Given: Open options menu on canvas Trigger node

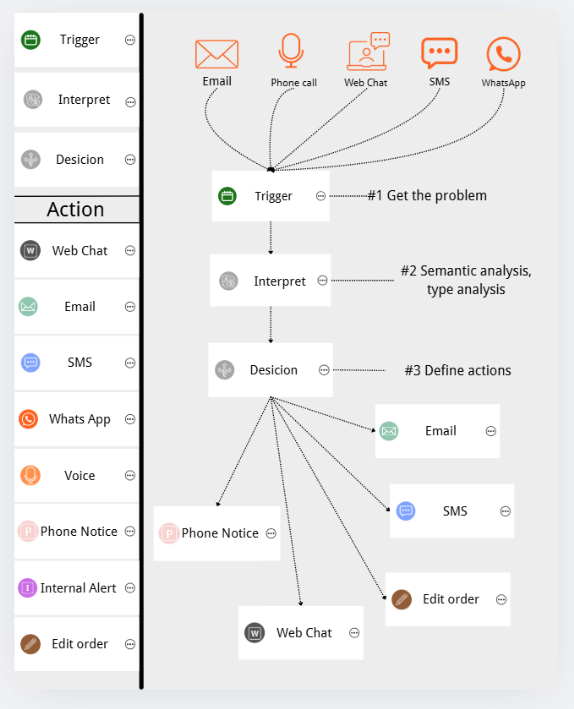Looking at the screenshot, I should tap(321, 196).
